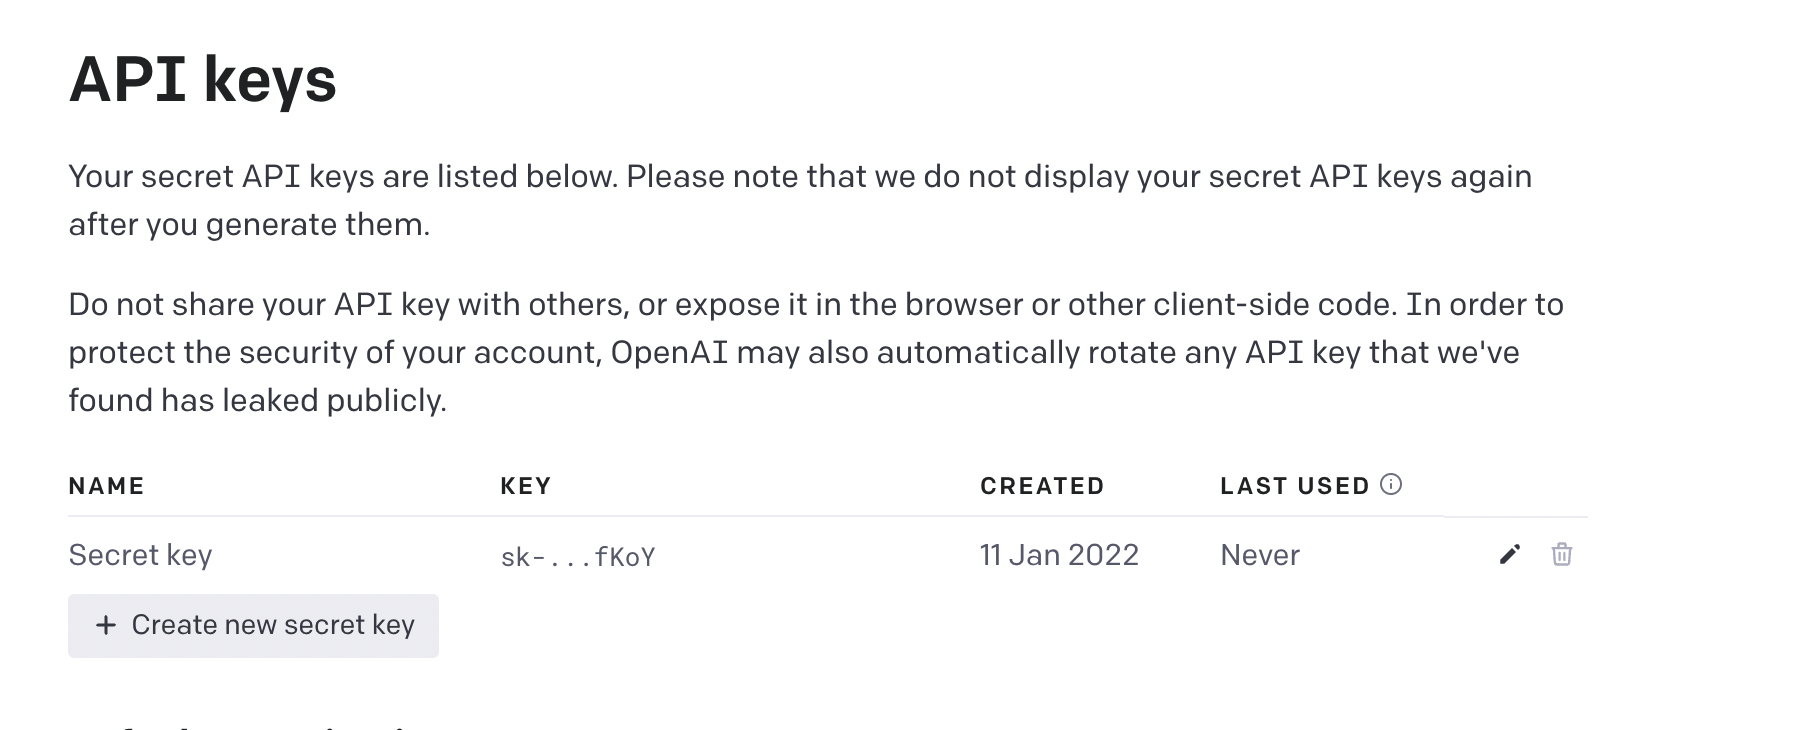The image size is (1820, 730).
Task: Click the created date 11 Jan 2022
Action: coord(1059,555)
